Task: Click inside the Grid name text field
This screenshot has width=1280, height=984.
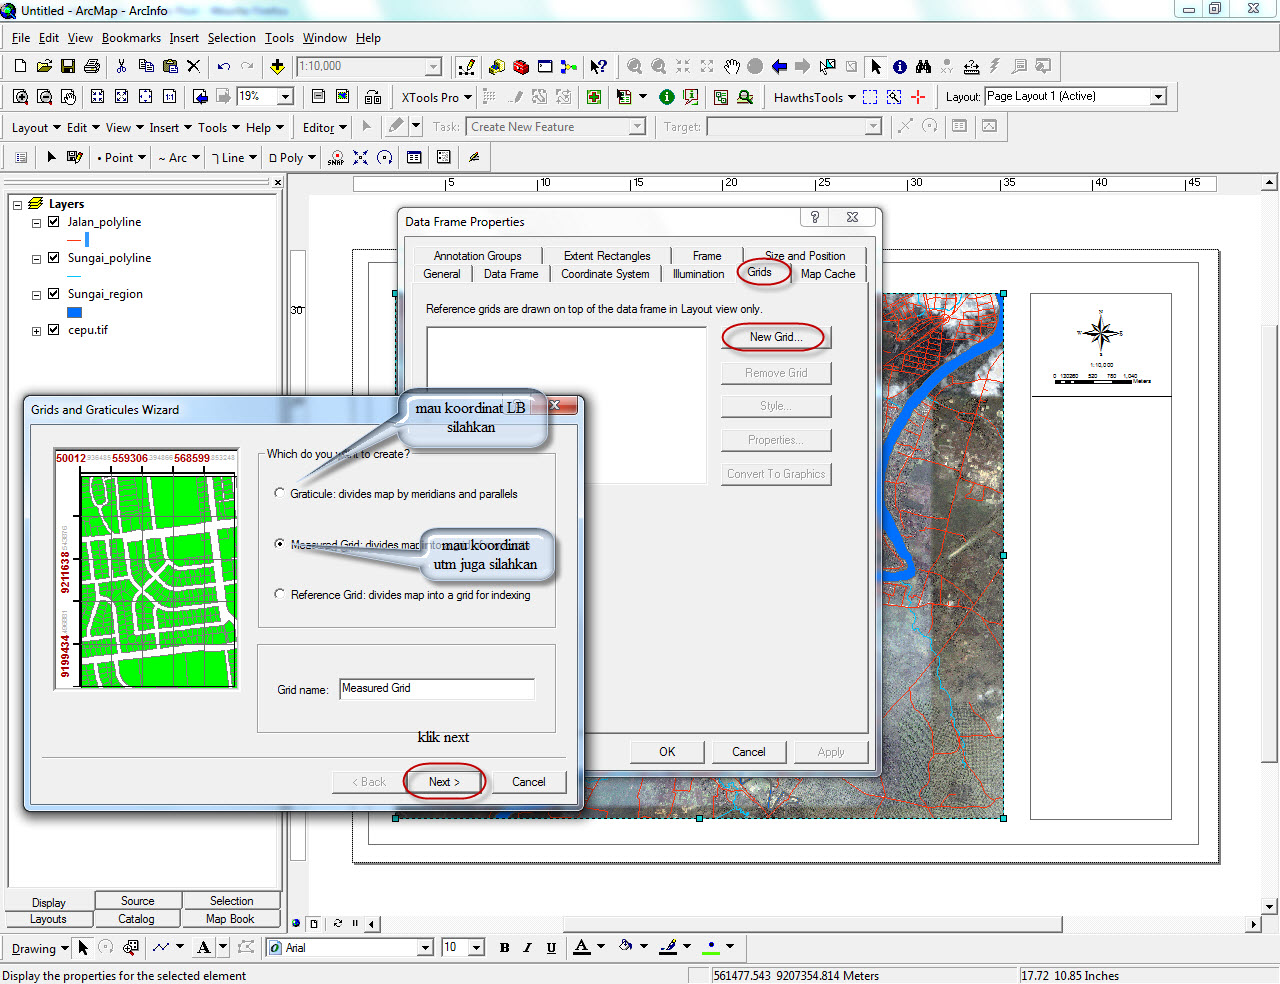Action: pos(437,688)
